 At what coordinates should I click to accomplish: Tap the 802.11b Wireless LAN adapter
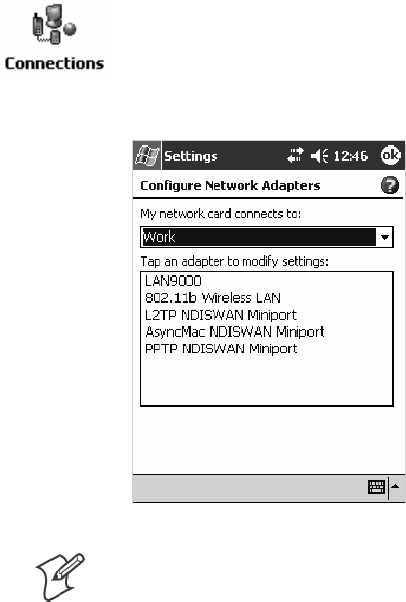click(x=213, y=298)
